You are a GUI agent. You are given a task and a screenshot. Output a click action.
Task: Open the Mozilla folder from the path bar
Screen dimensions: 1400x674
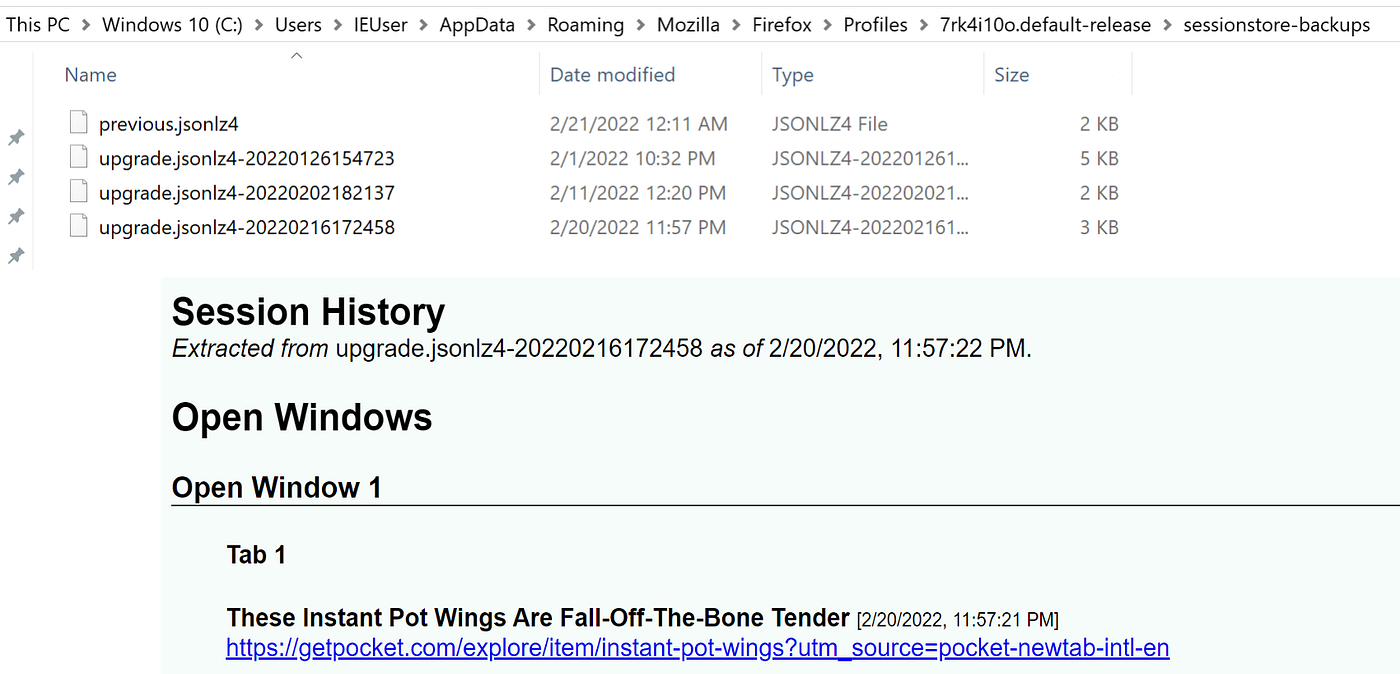coord(688,24)
